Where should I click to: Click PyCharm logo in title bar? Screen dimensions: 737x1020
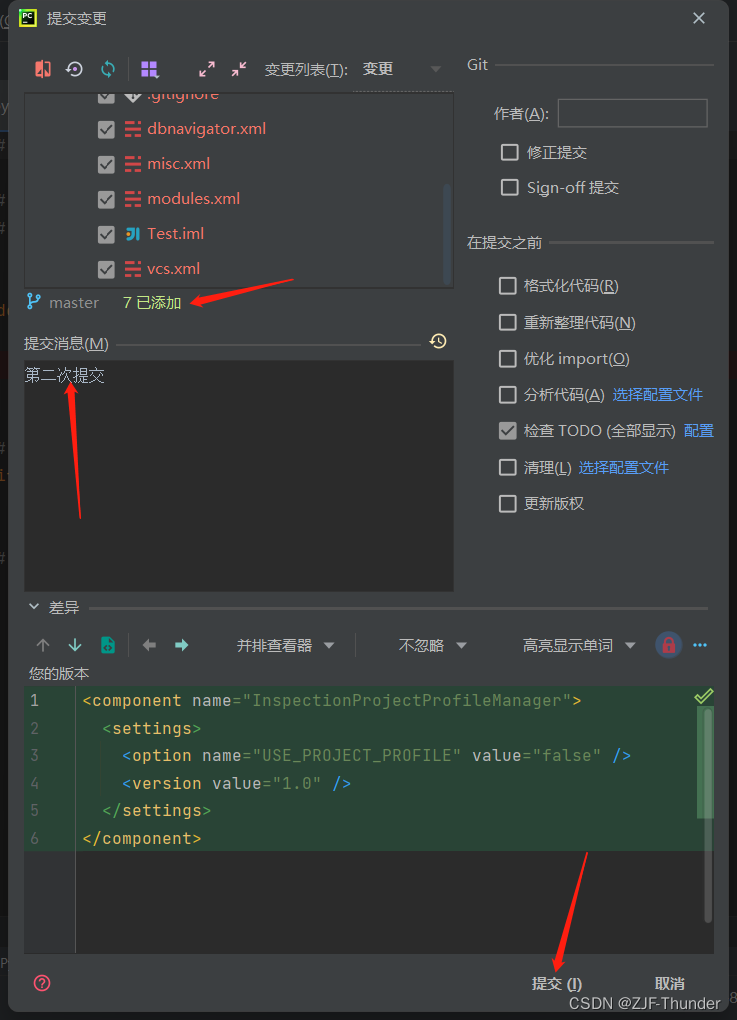point(28,18)
